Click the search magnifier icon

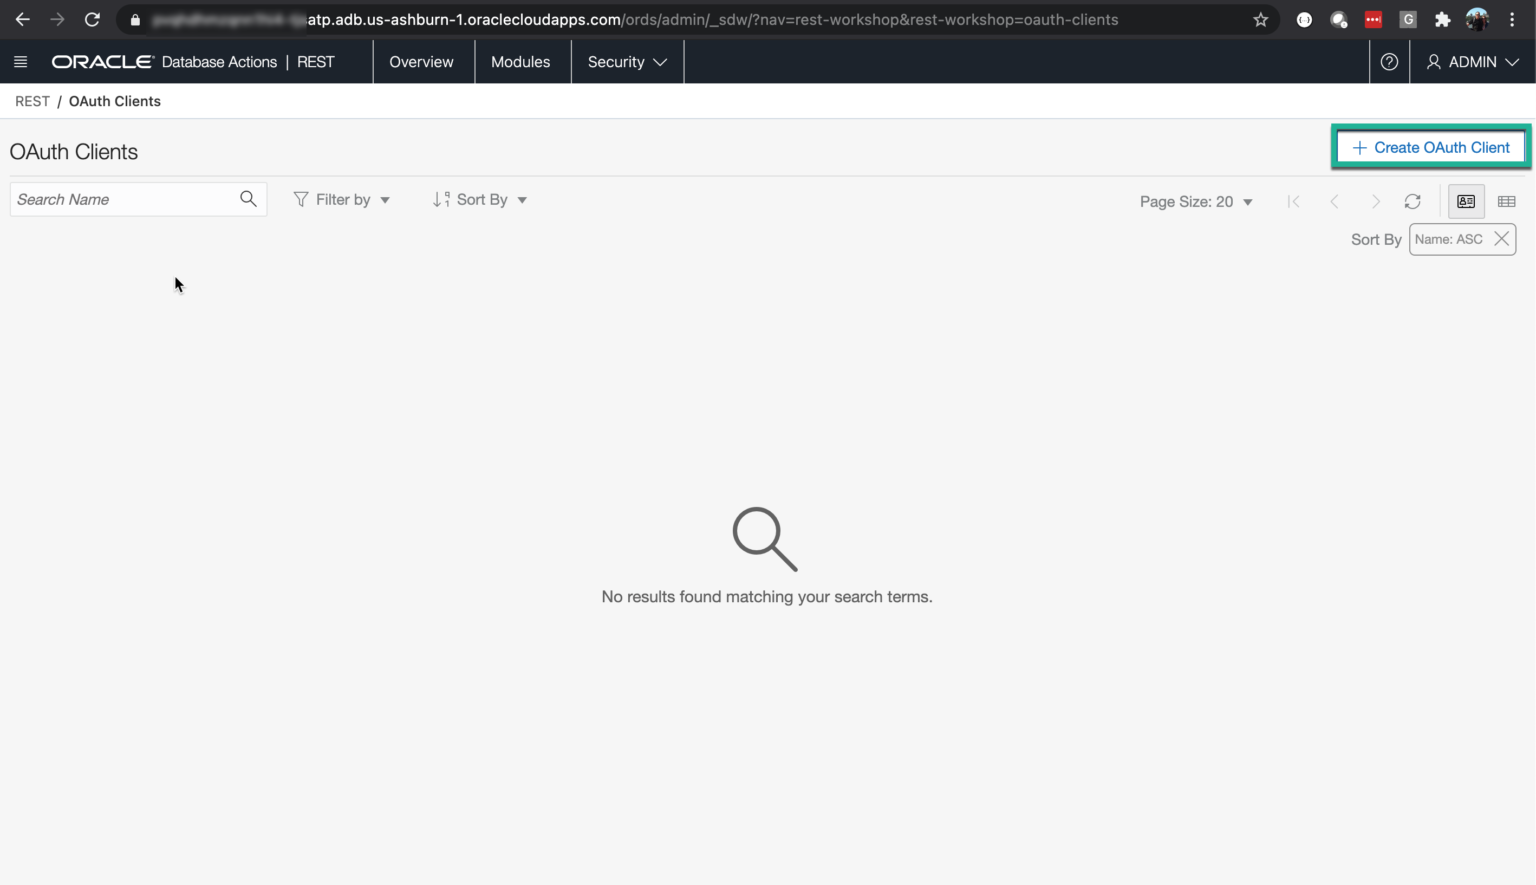[248, 199]
